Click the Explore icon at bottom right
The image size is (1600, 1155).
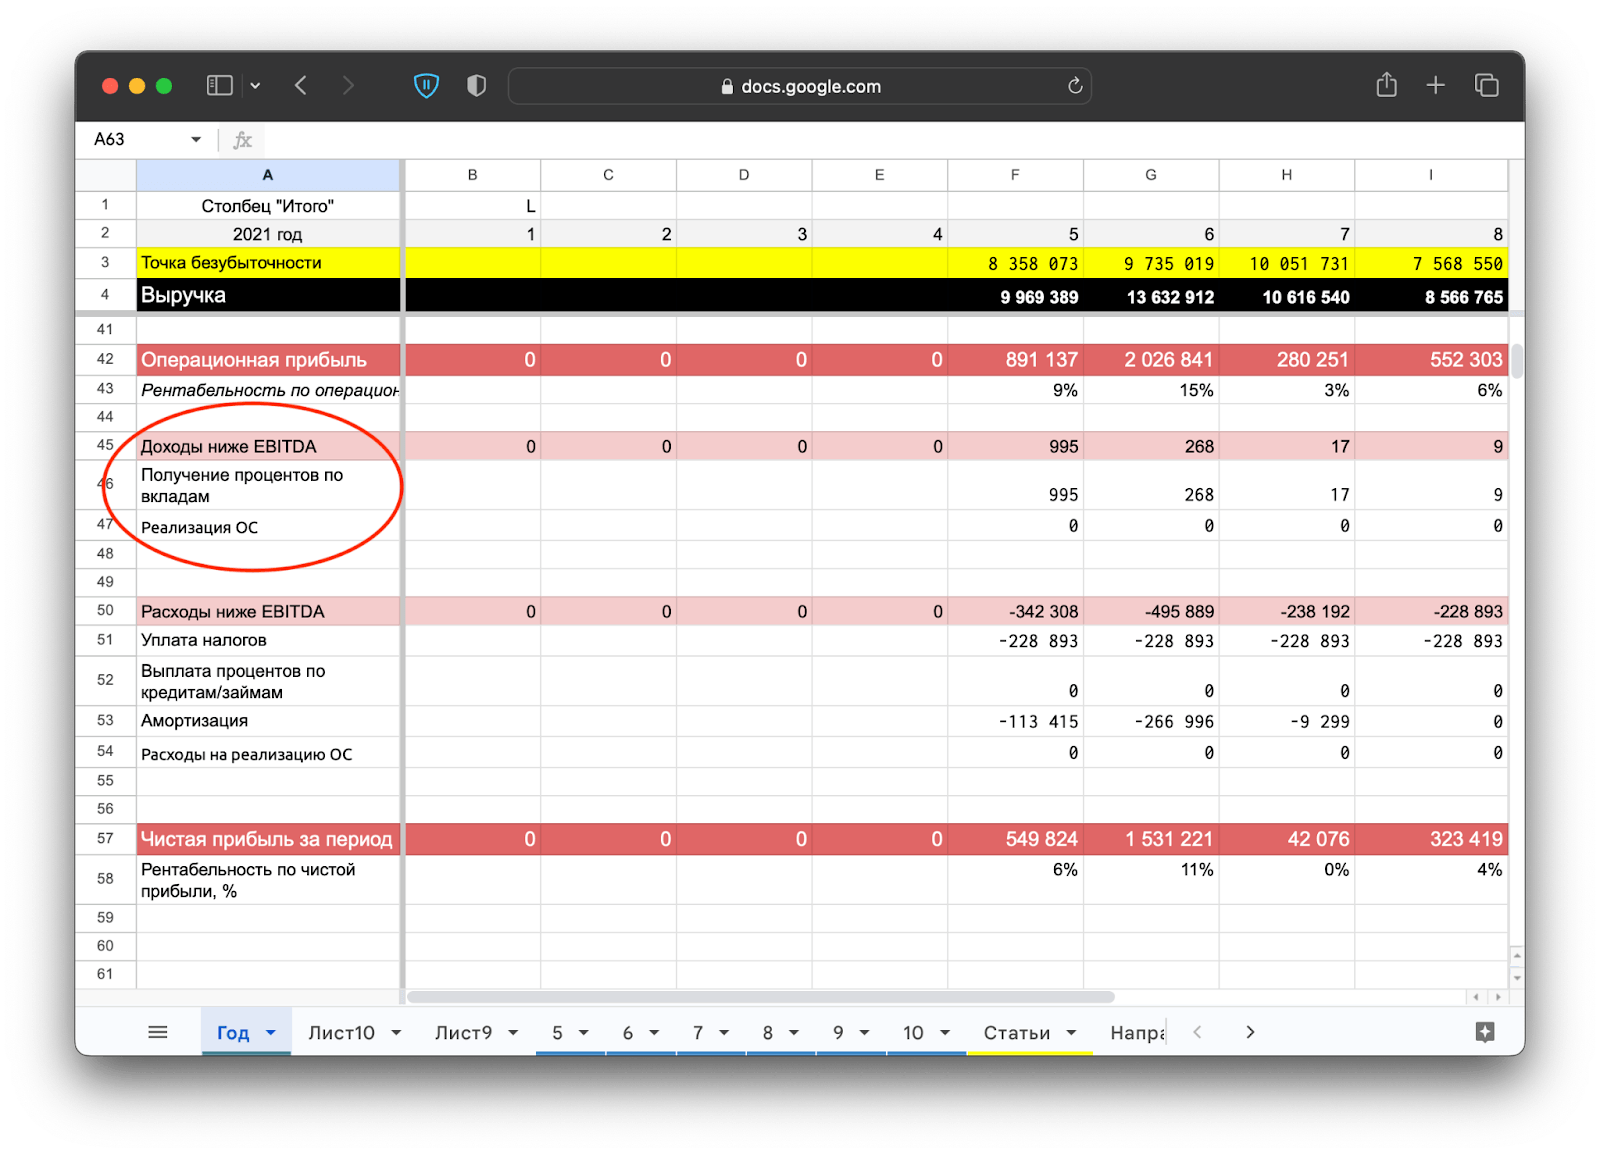coord(1485,1032)
